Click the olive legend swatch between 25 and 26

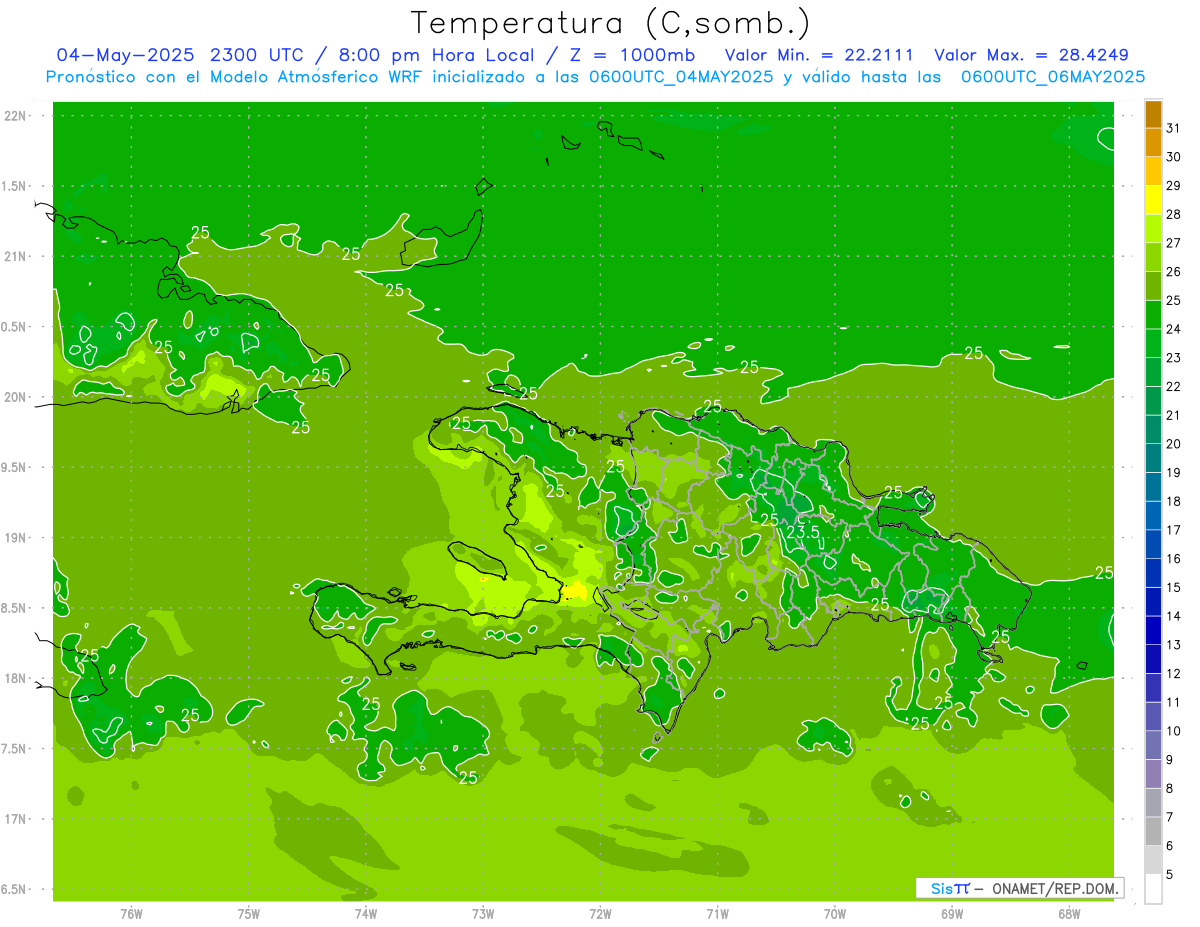click(x=1153, y=286)
